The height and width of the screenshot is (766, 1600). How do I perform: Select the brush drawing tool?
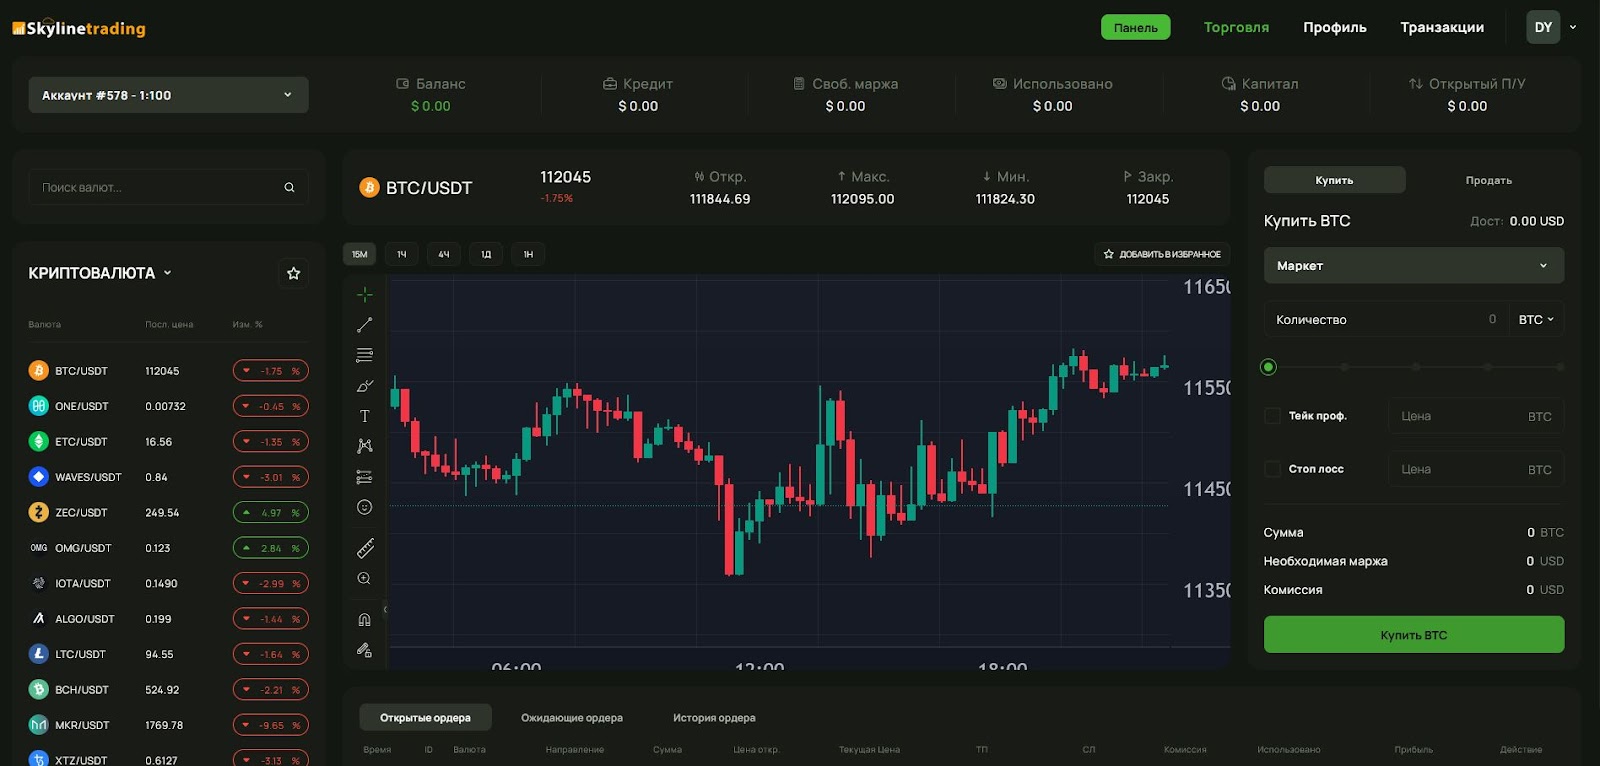tap(364, 386)
